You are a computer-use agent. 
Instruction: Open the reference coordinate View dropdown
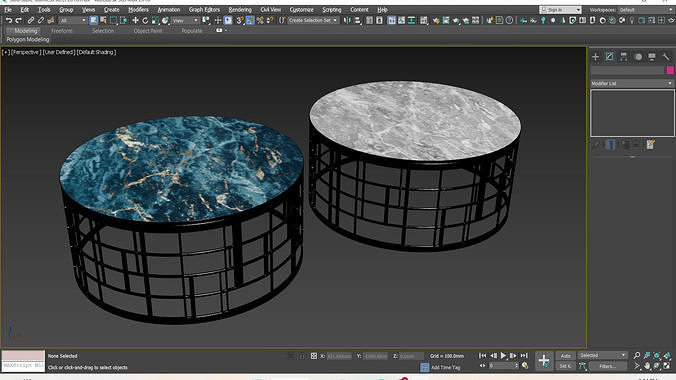(185, 20)
